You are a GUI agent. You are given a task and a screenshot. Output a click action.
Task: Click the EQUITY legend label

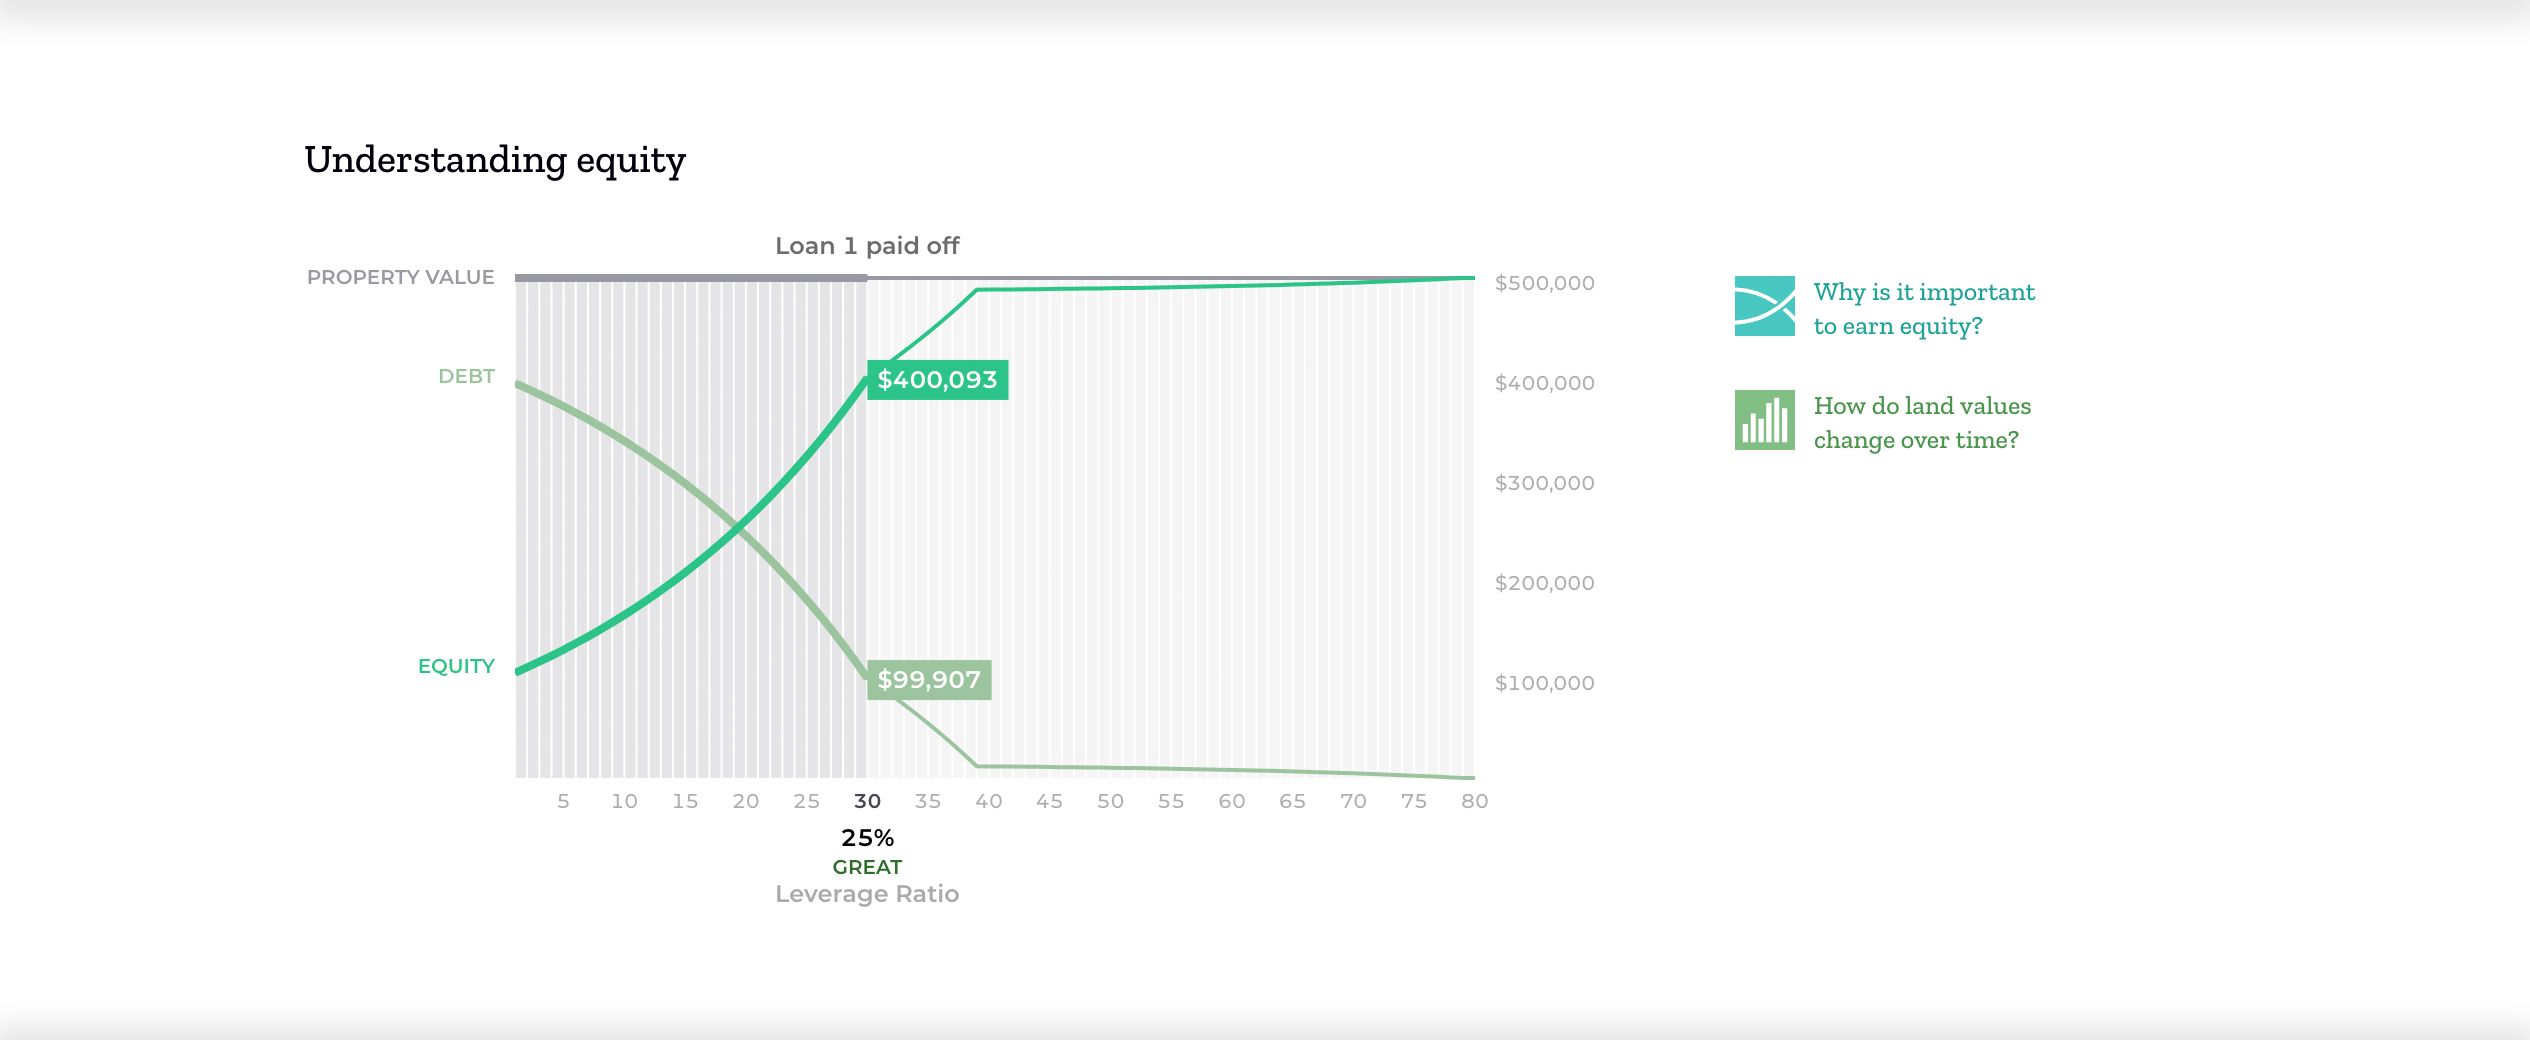tap(456, 666)
